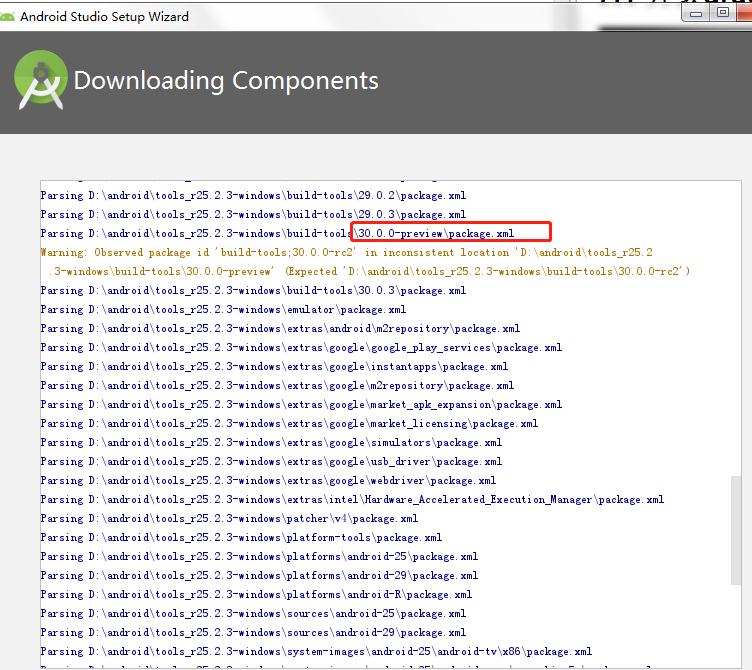Image resolution: width=752 pixels, height=670 pixels.
Task: Maximize the Setup Wizard window
Action: tap(722, 13)
